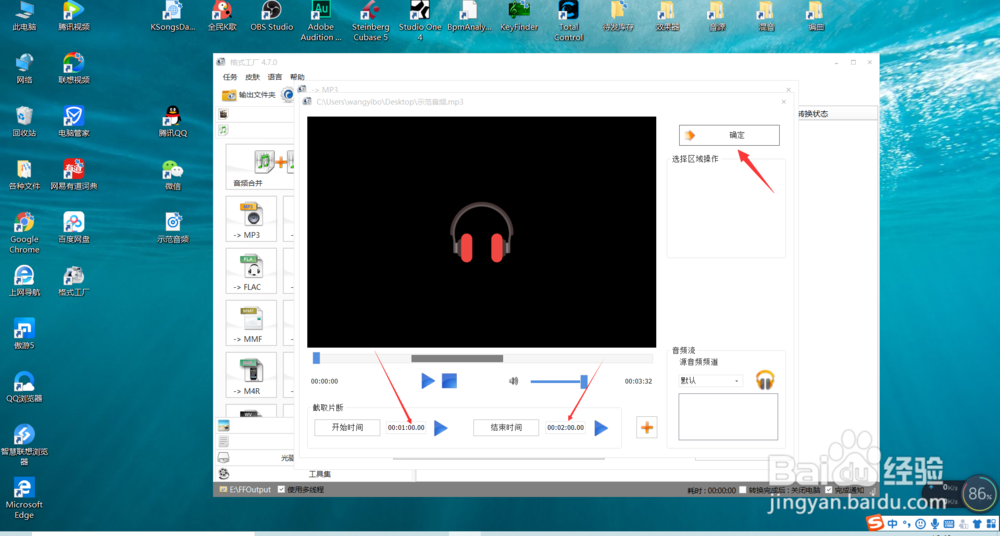This screenshot has height=536, width=1000.
Task: Expand the picture category tab
Action: click(x=224, y=426)
